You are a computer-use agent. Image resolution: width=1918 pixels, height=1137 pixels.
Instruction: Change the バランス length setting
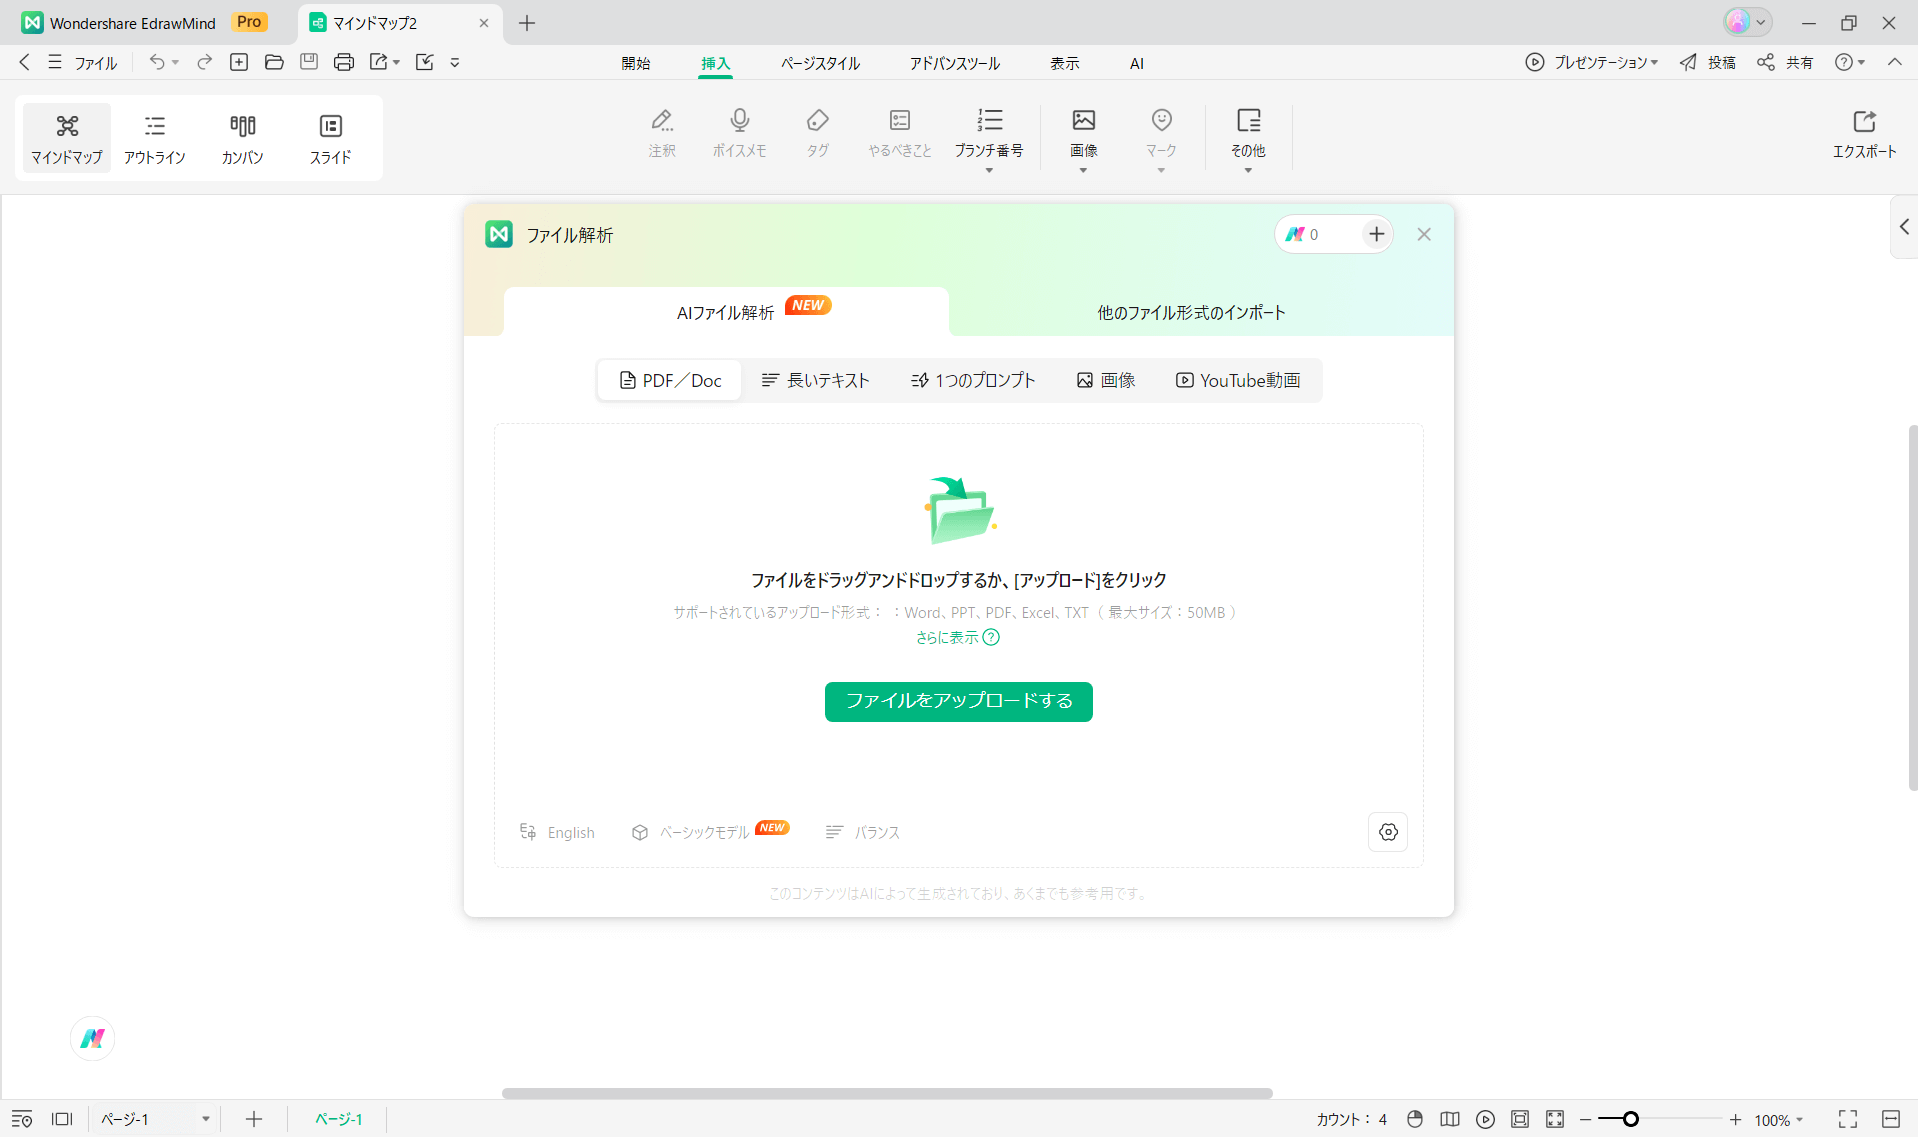pyautogui.click(x=862, y=832)
